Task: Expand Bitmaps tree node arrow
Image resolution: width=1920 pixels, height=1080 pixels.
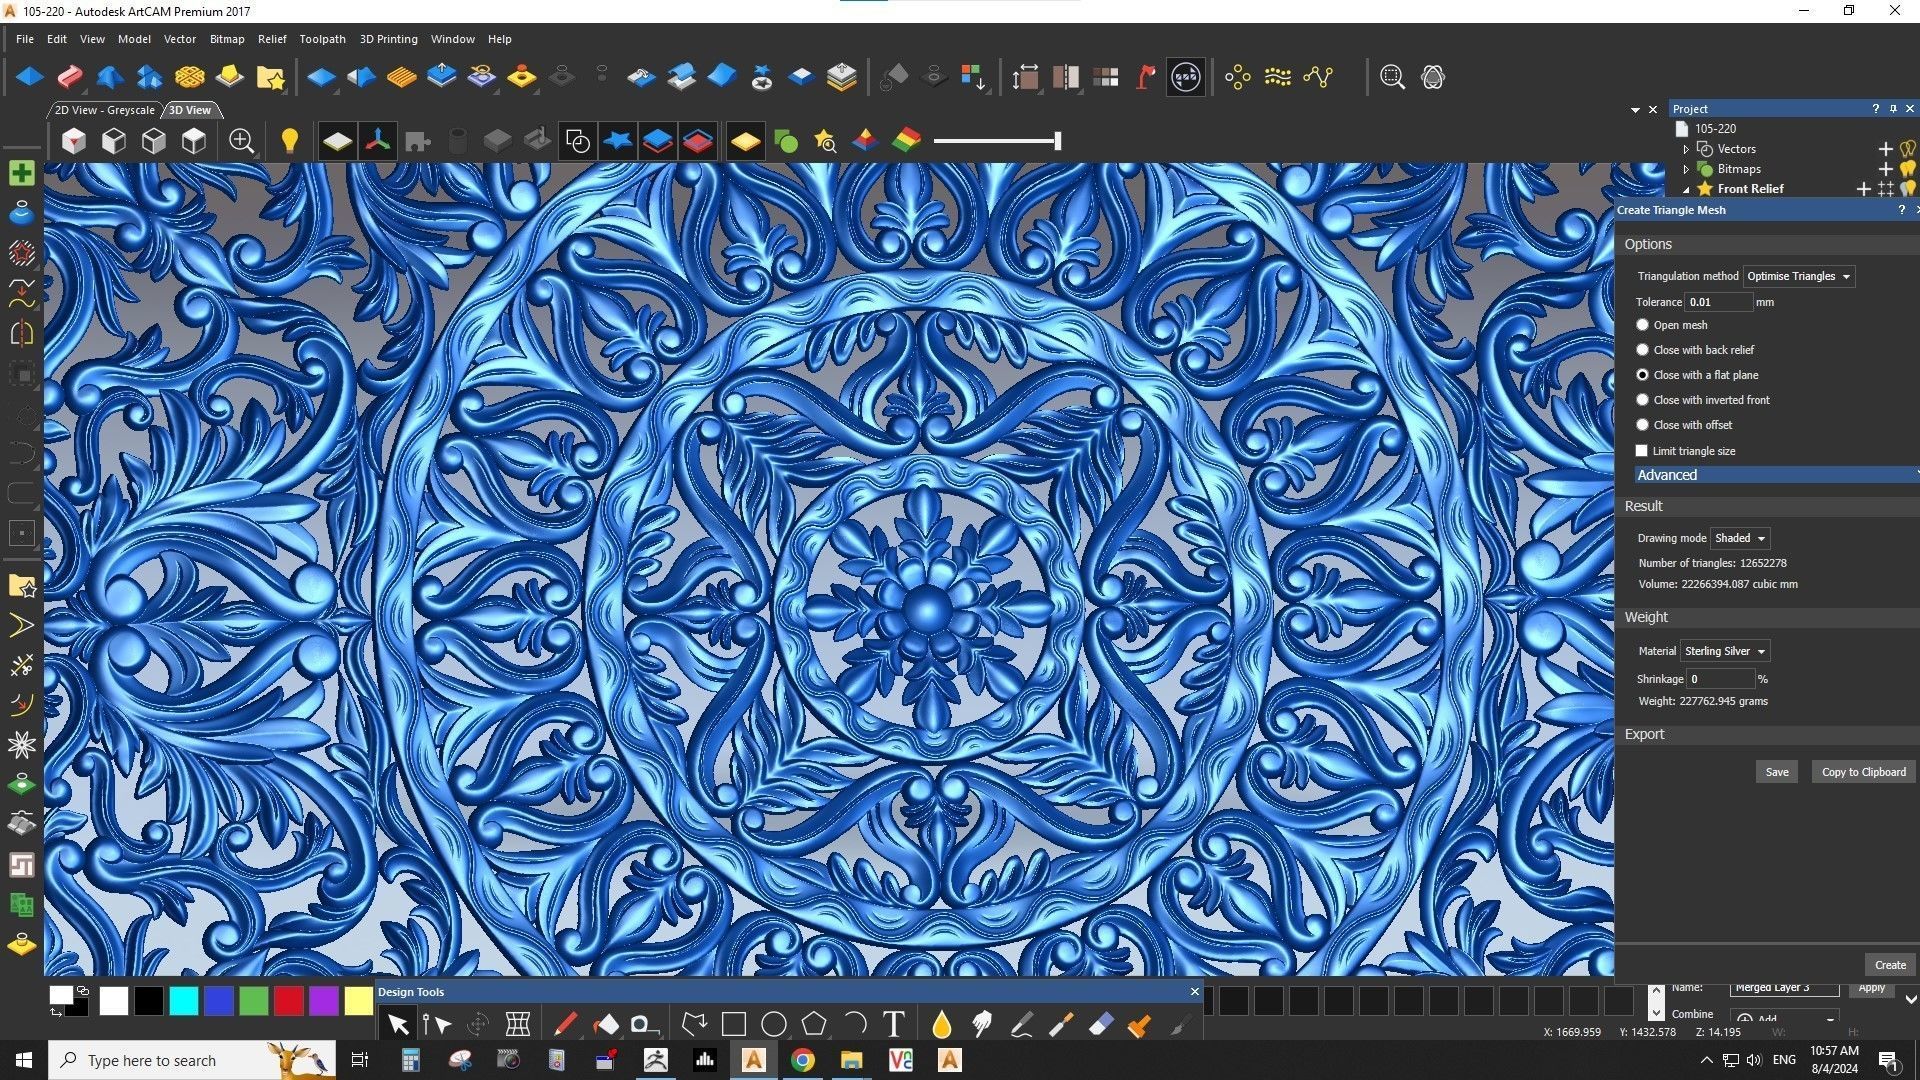Action: (1686, 169)
